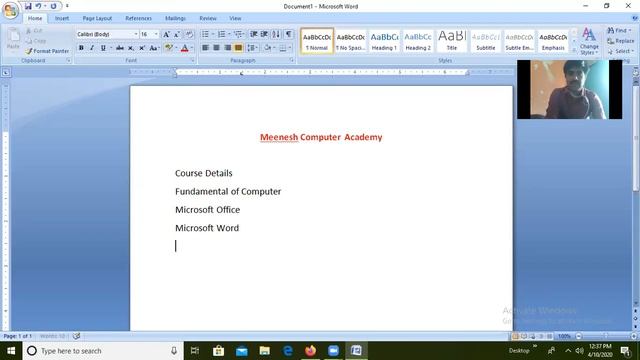Click the zoom level slider in status bar

[606, 336]
